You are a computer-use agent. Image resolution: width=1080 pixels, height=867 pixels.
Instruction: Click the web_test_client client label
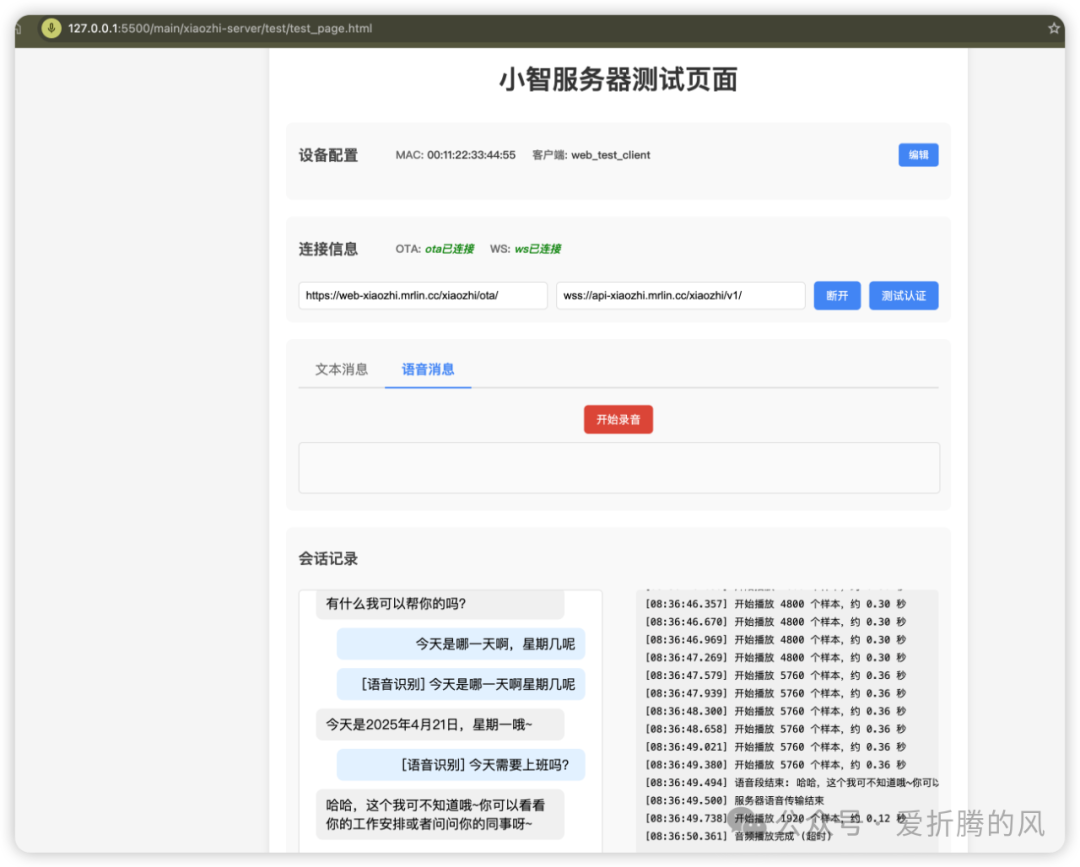click(x=610, y=155)
